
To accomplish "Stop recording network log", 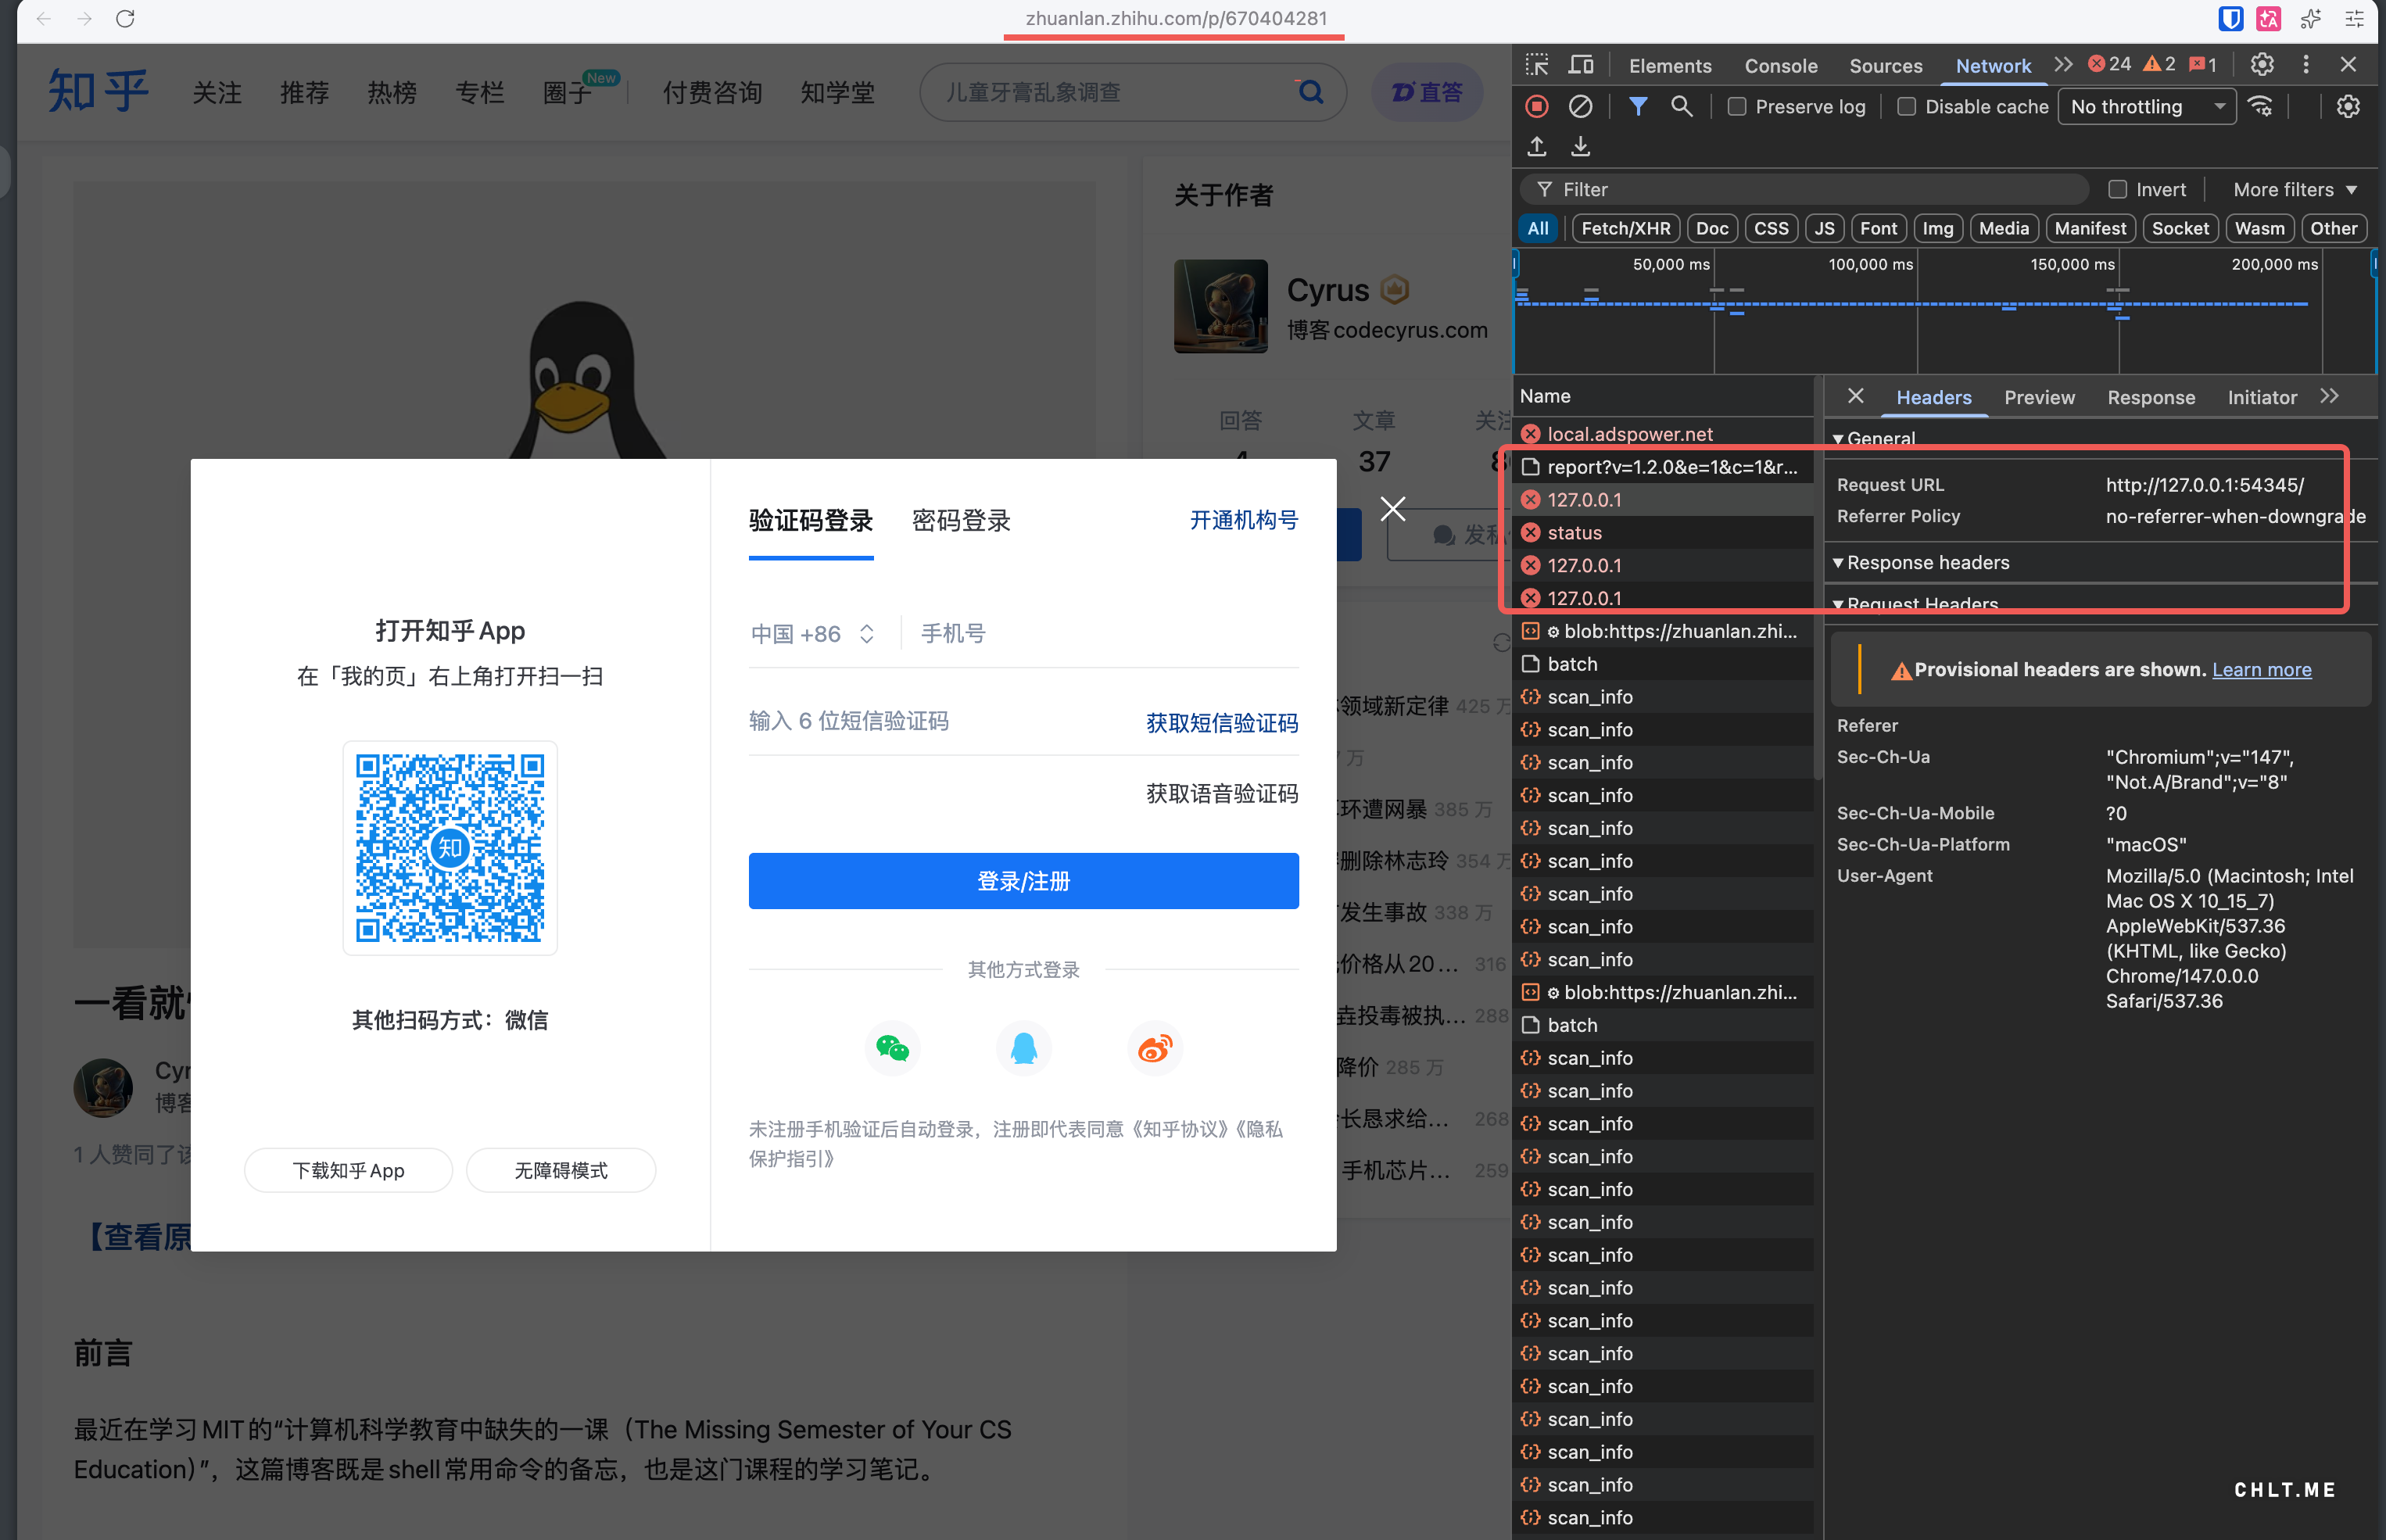I will (x=1537, y=106).
